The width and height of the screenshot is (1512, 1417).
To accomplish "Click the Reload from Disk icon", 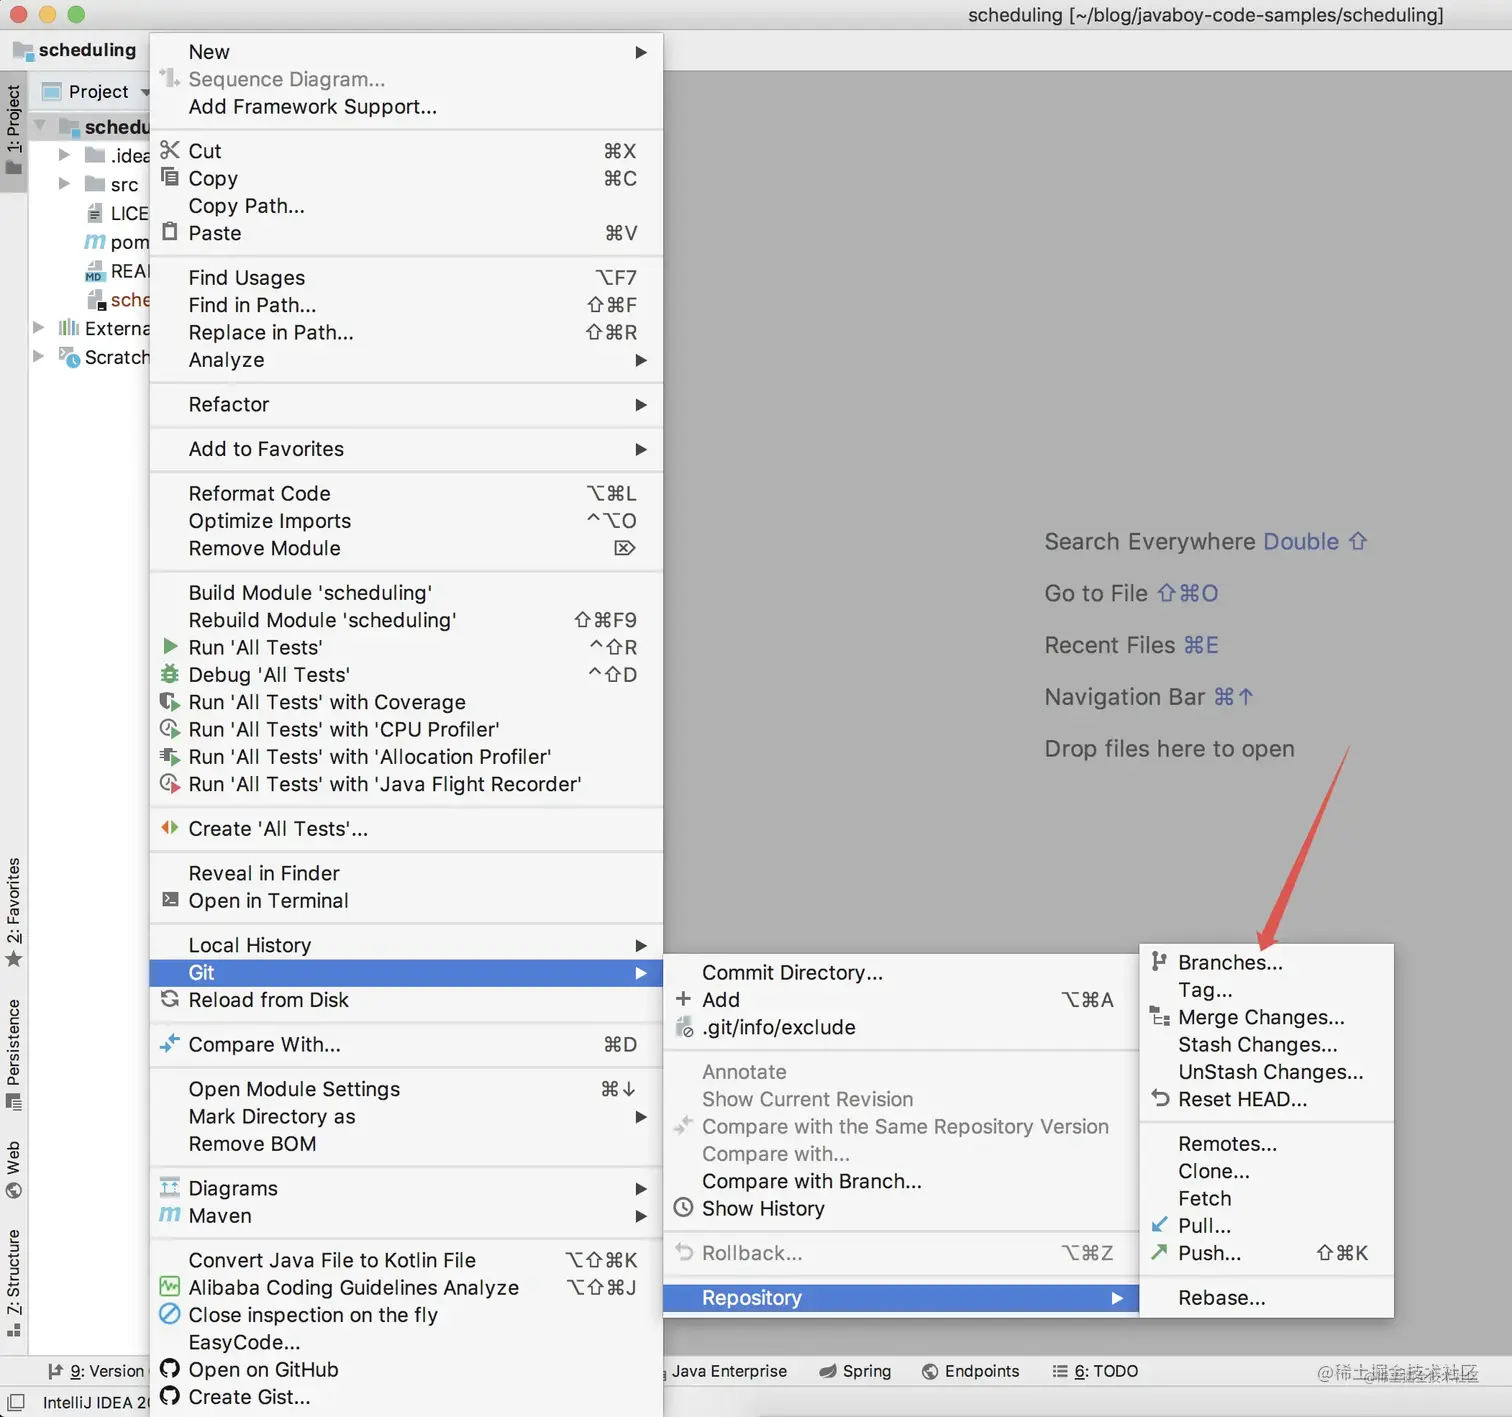I will (170, 999).
